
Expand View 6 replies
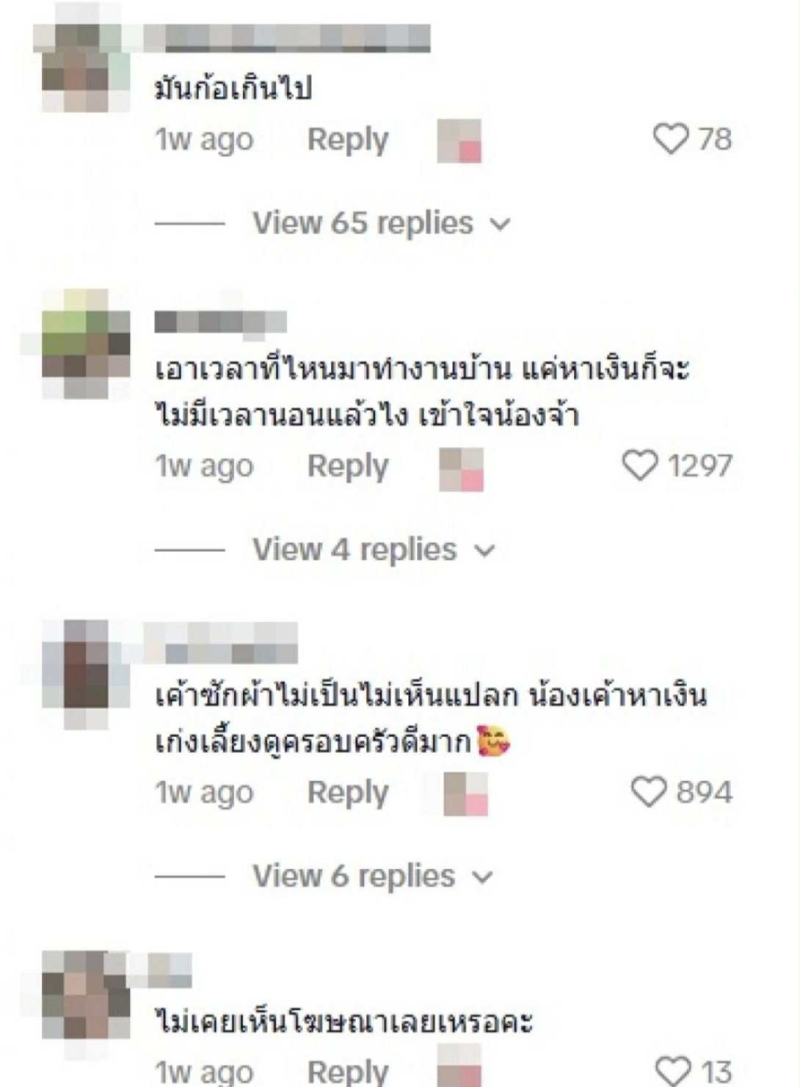click(x=372, y=876)
